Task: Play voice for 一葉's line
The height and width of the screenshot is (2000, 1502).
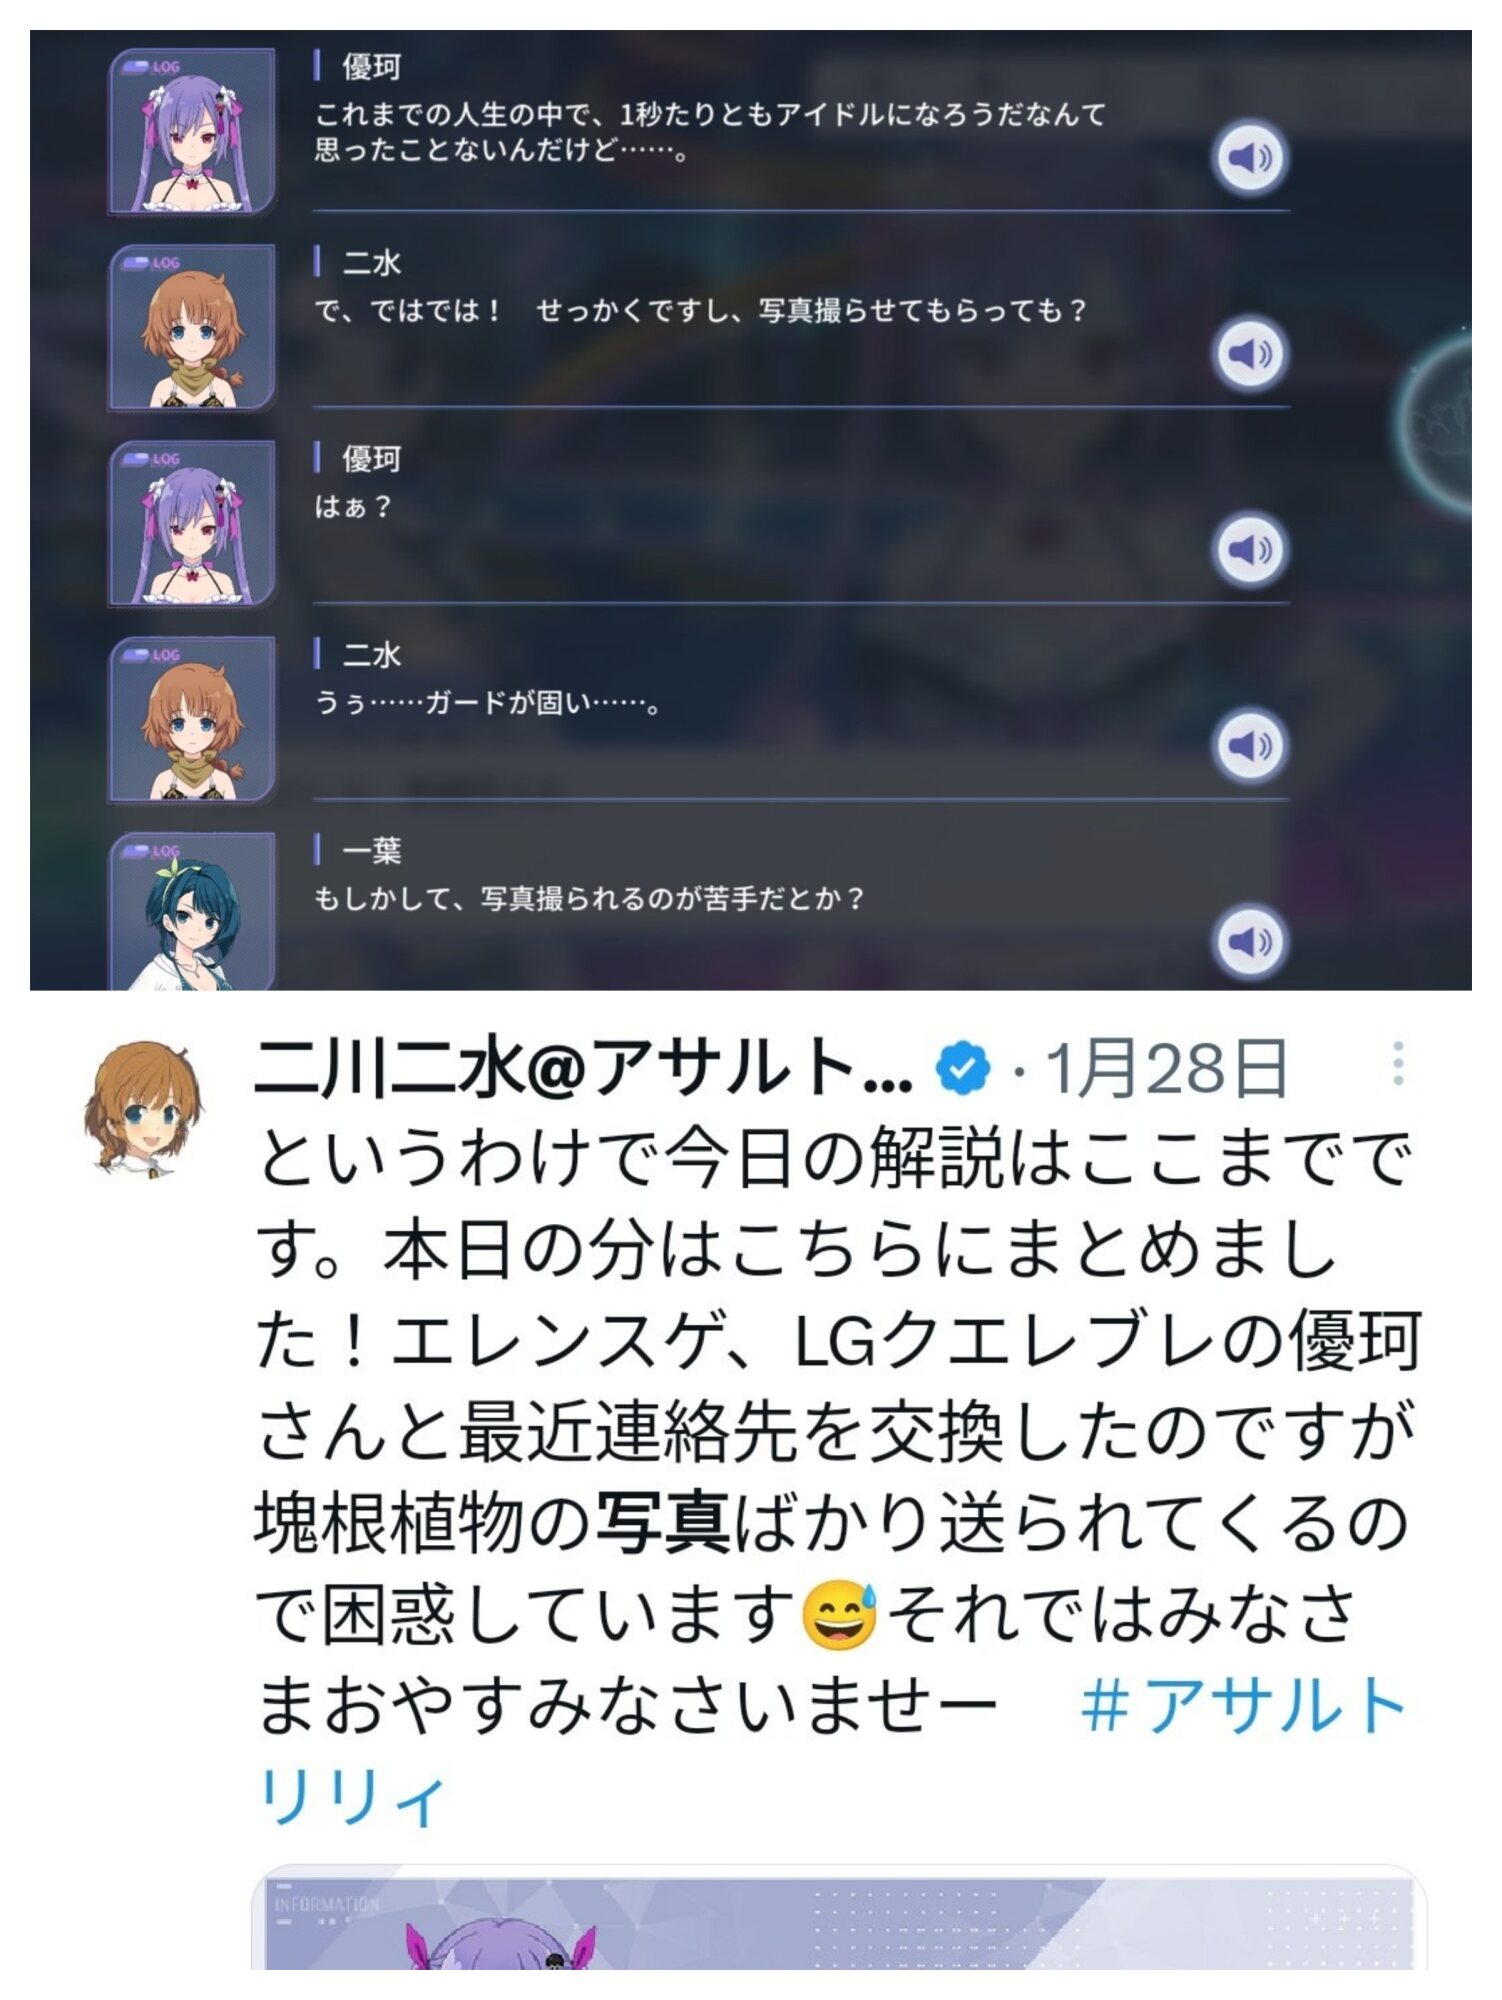Action: [1250, 941]
